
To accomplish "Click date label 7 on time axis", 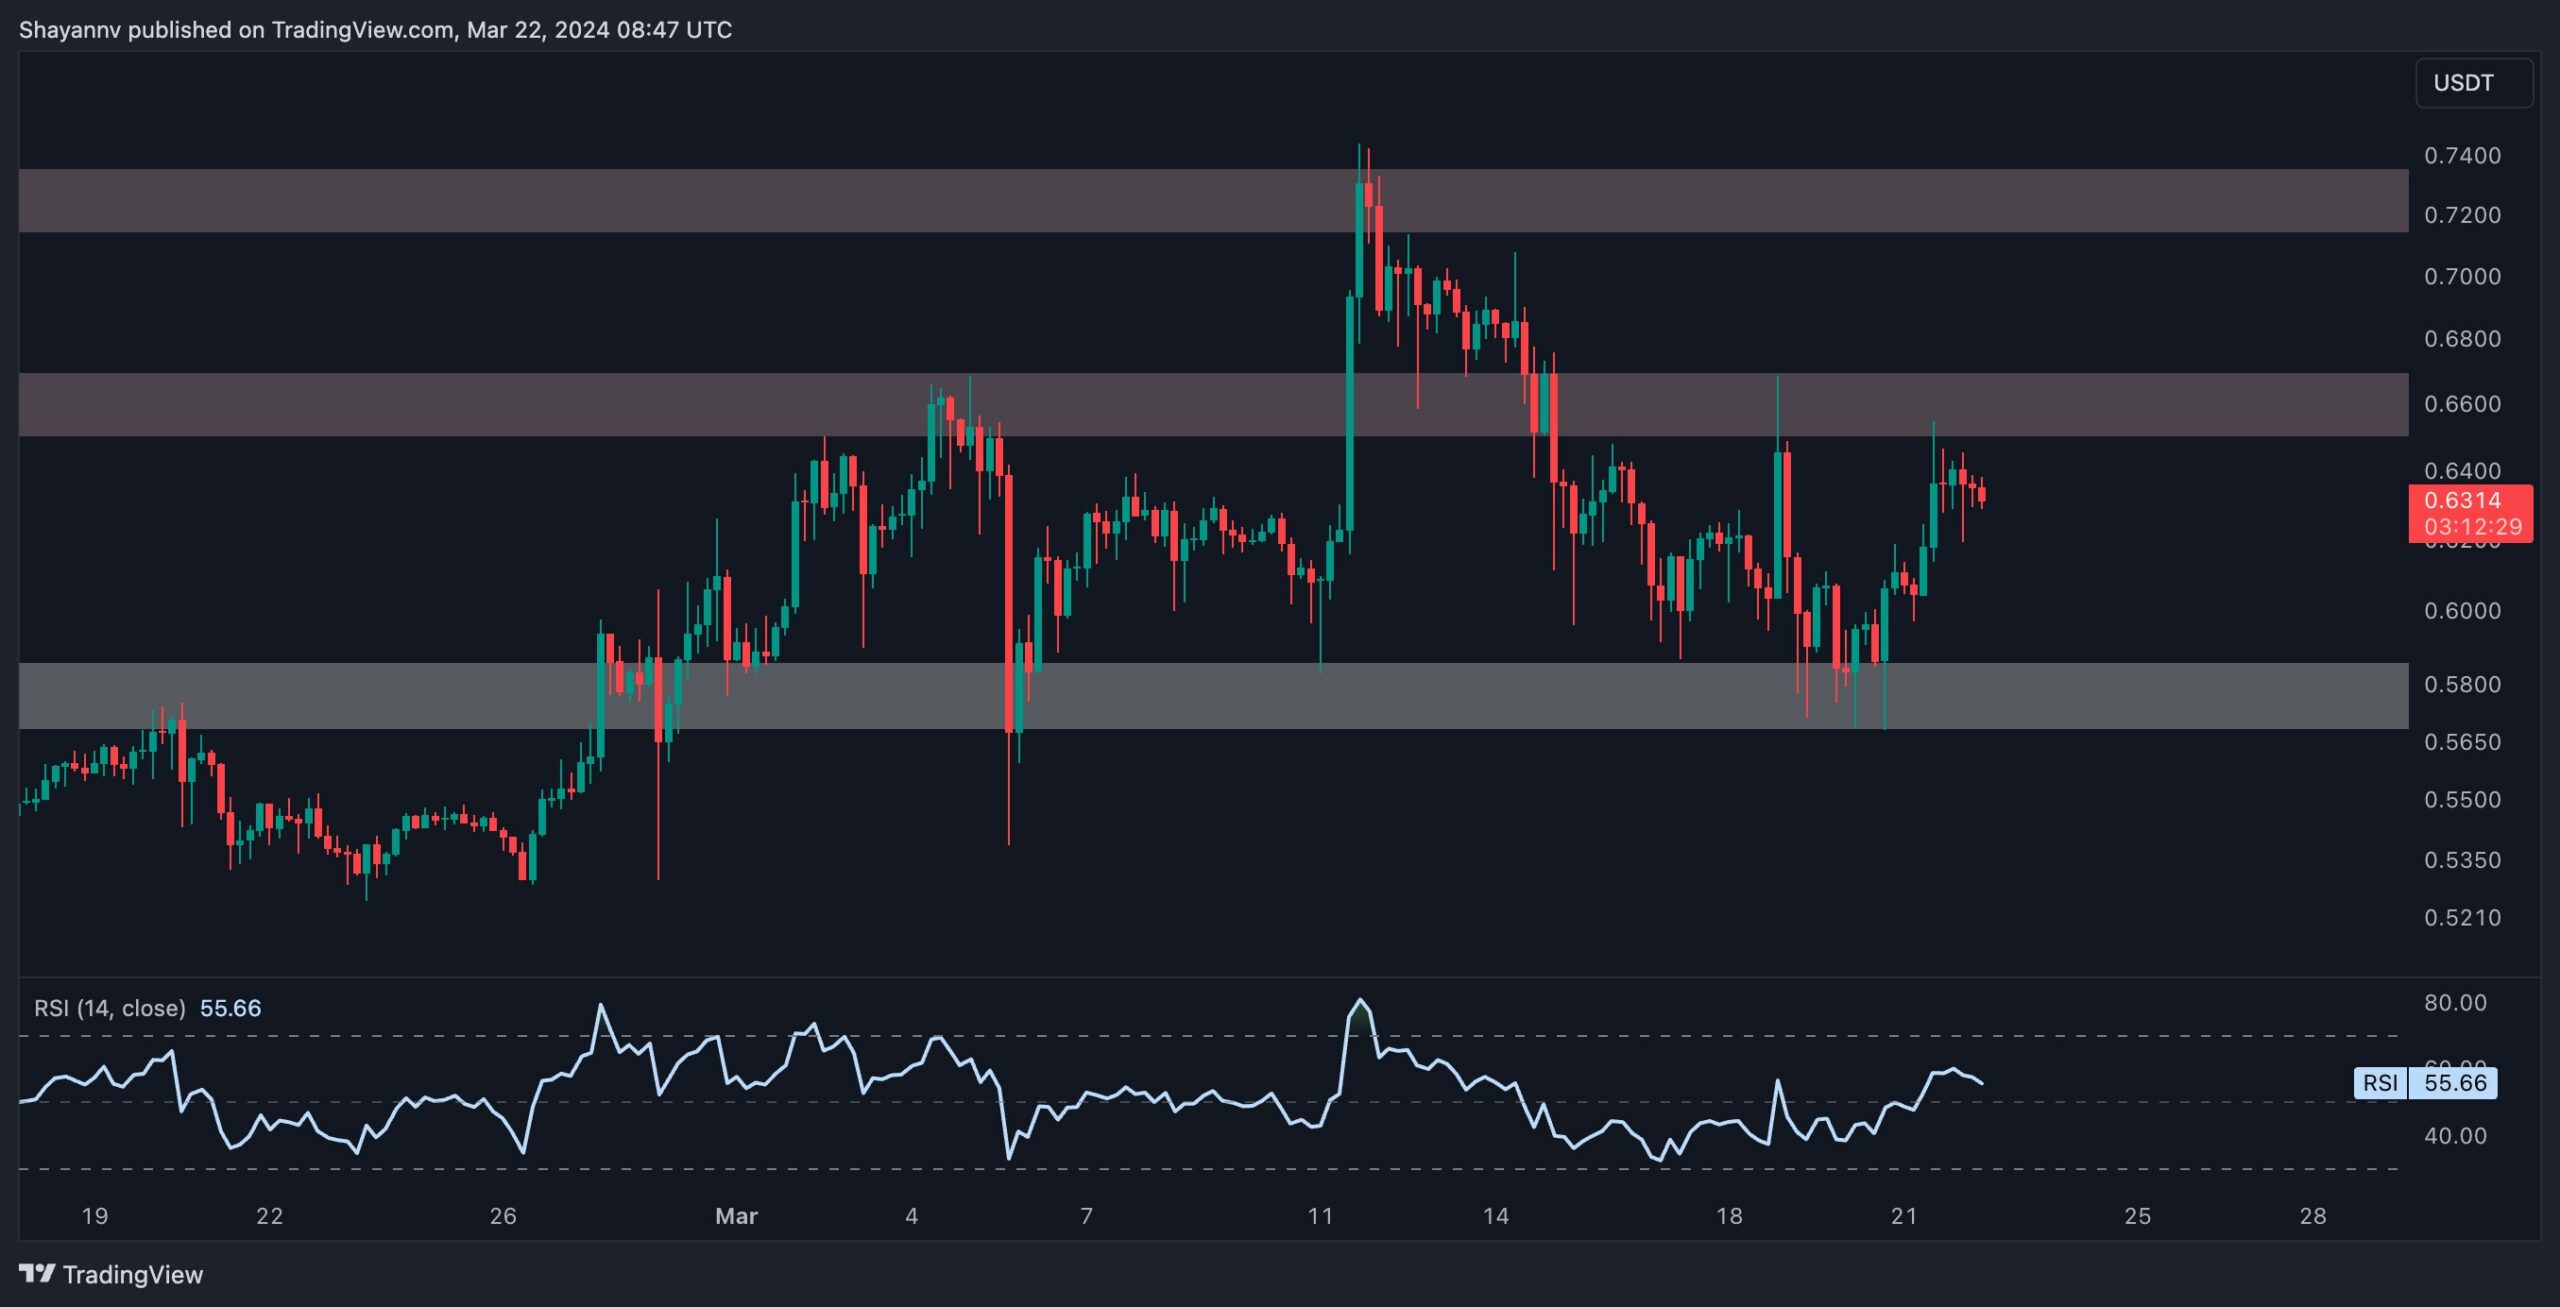I will [x=1086, y=1216].
